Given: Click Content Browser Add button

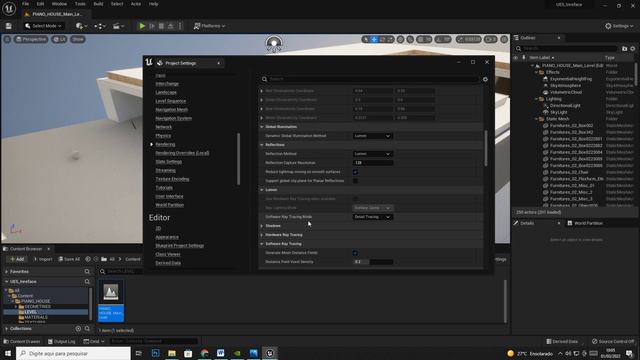Looking at the screenshot, I should click(17, 259).
